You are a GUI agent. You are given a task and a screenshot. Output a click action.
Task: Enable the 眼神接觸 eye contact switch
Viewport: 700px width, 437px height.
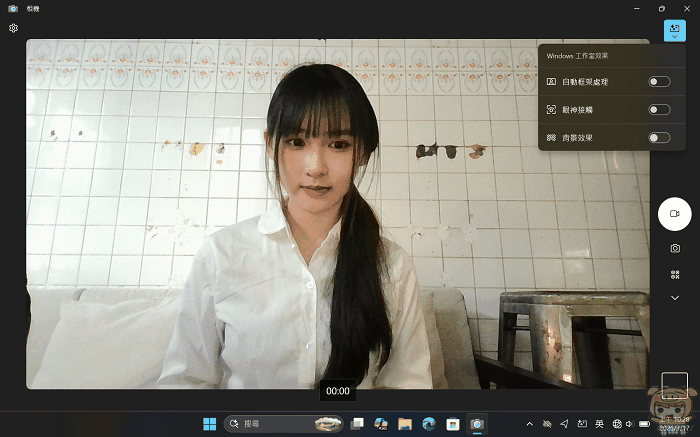click(x=659, y=109)
